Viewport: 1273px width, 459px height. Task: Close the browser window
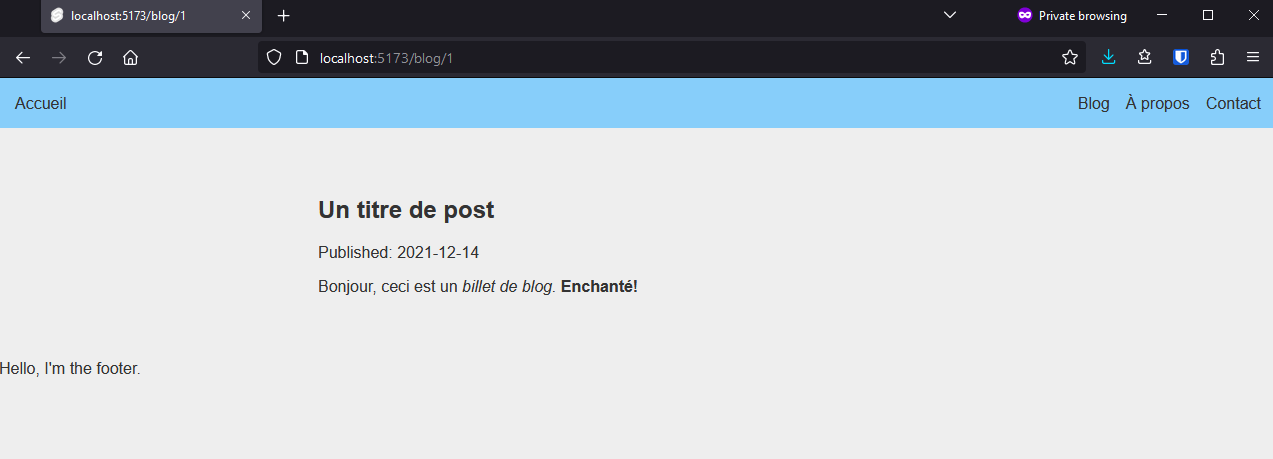pyautogui.click(x=1253, y=16)
